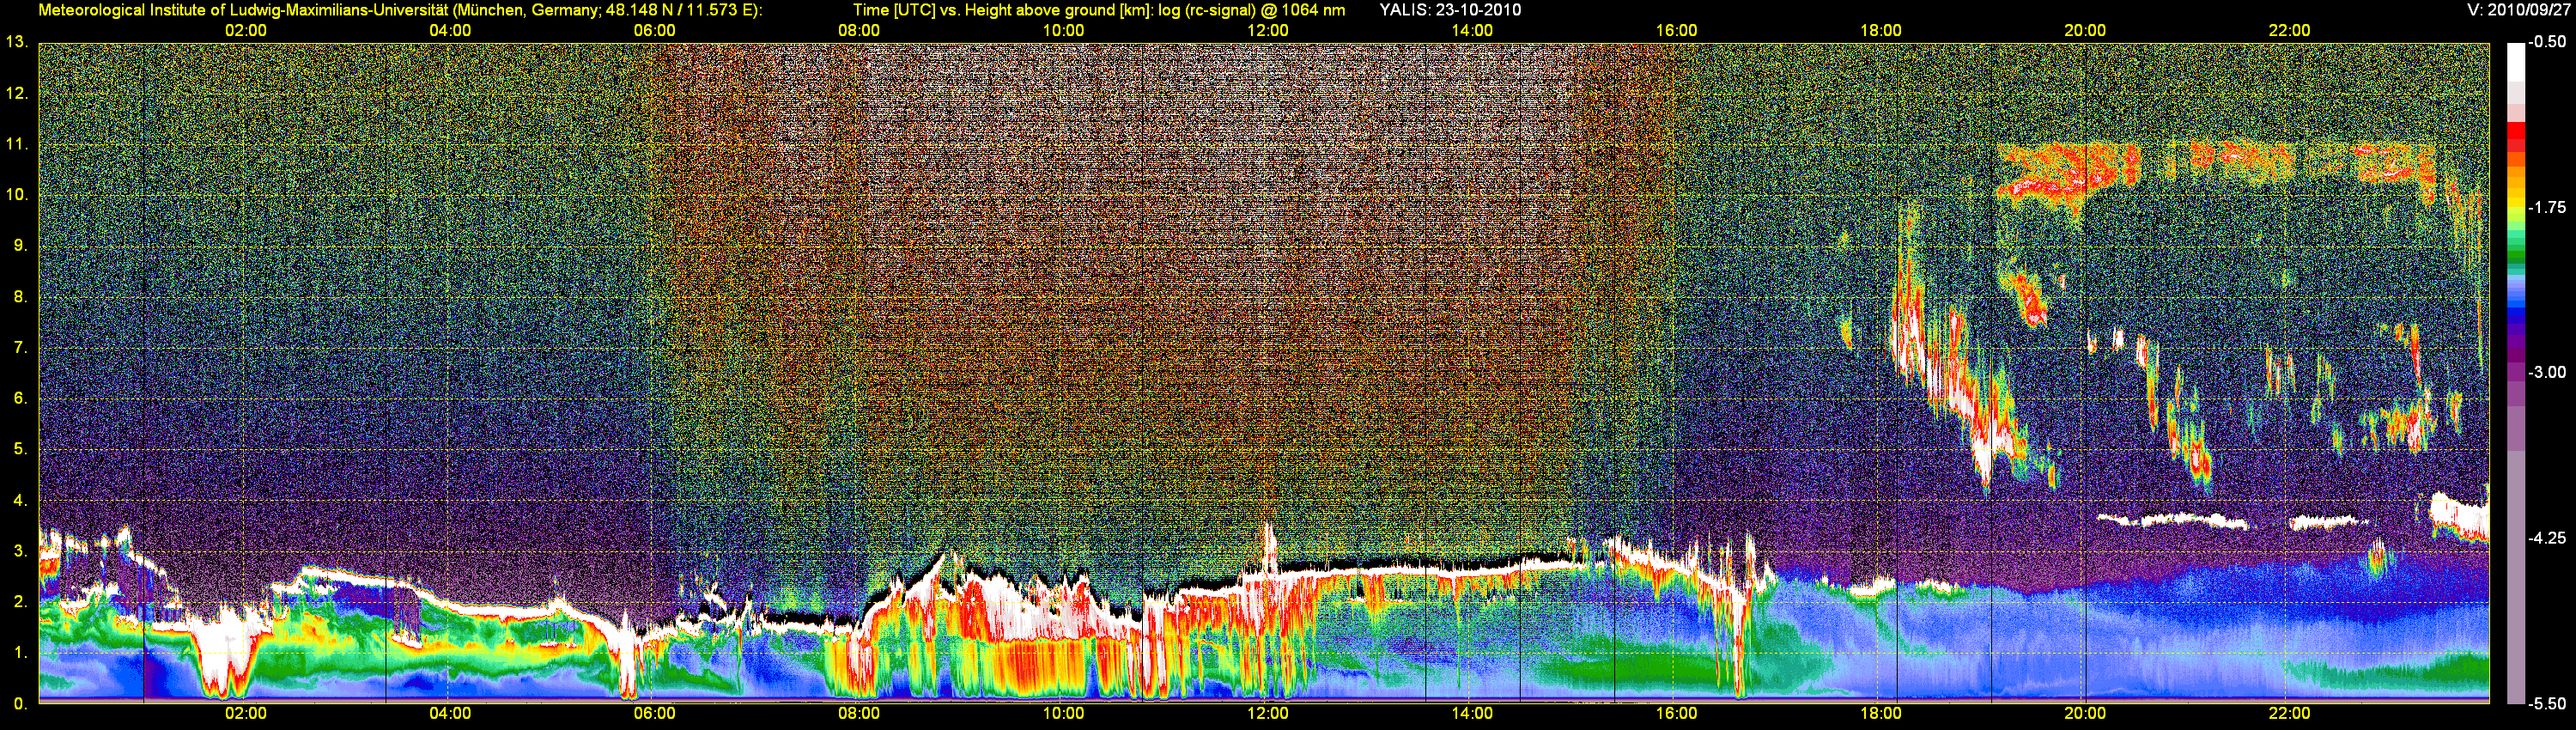The image size is (2576, 730).
Task: Click the 4. height axis label
Action: pyautogui.click(x=20, y=500)
